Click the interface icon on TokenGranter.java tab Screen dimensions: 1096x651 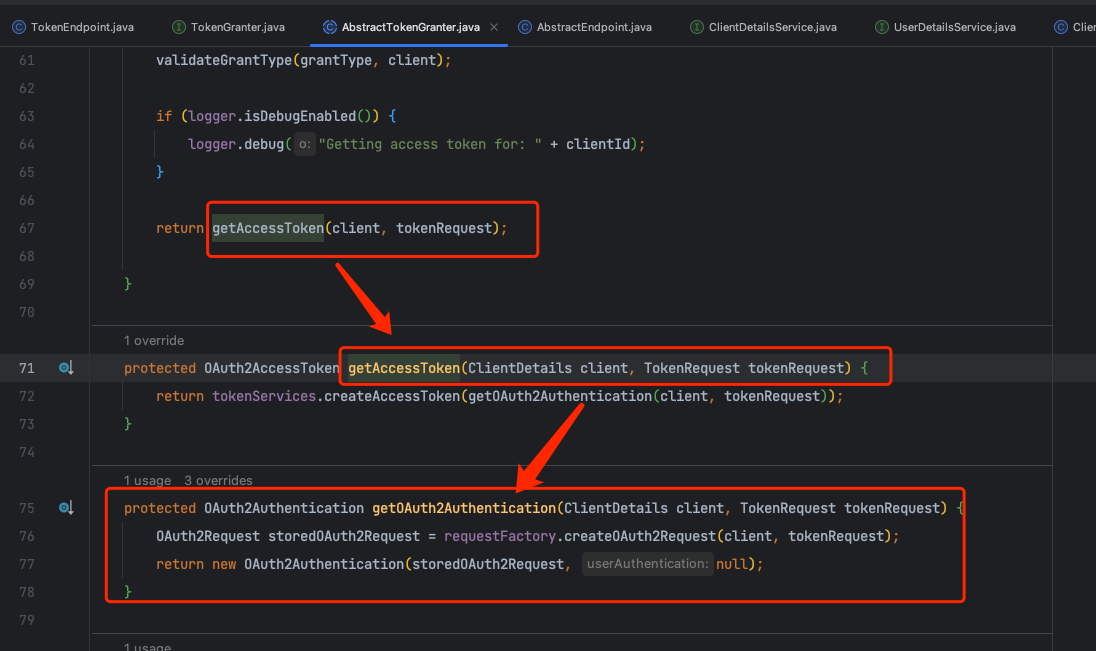coord(179,27)
